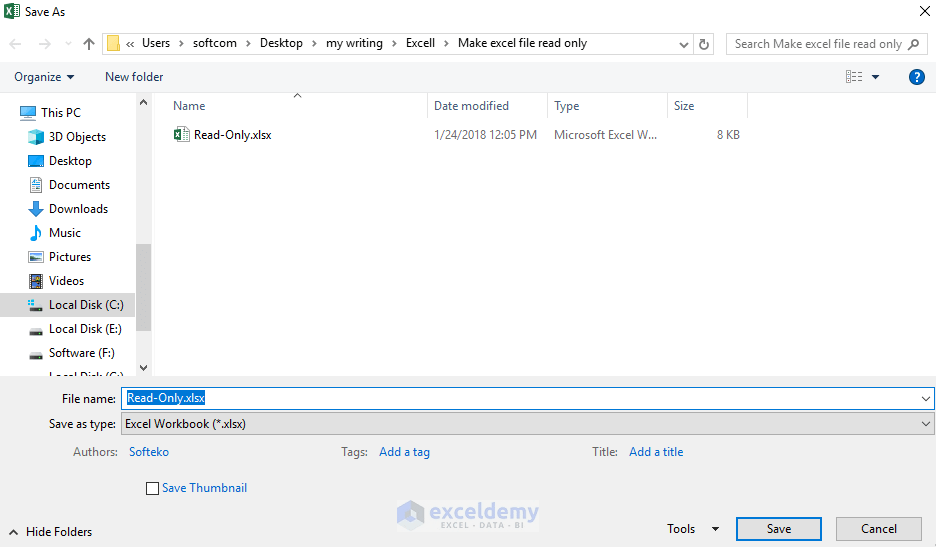The height and width of the screenshot is (547, 936).
Task: Expand breadcrumb chevron after Excell
Action: coord(446,44)
